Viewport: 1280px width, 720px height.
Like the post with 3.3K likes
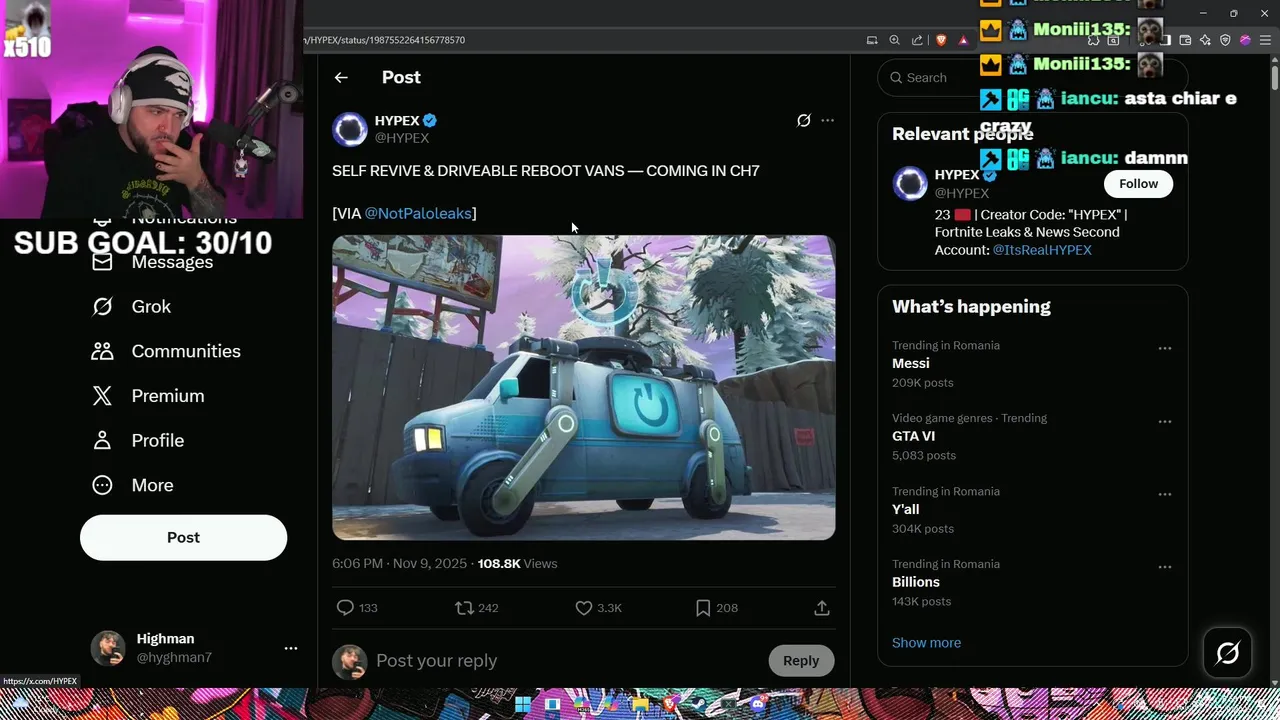(584, 607)
